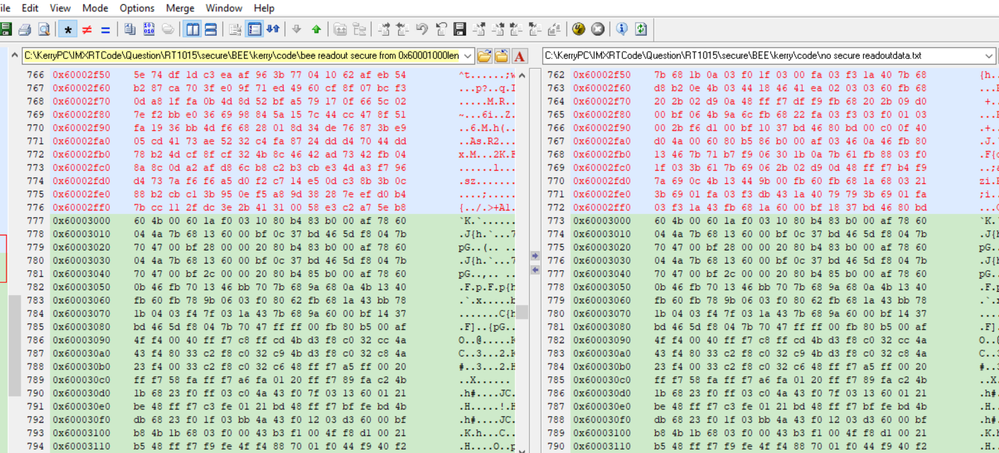This screenshot has width=999, height=453.
Task: Click the center right-pointing merge arrow
Action: (x=535, y=255)
